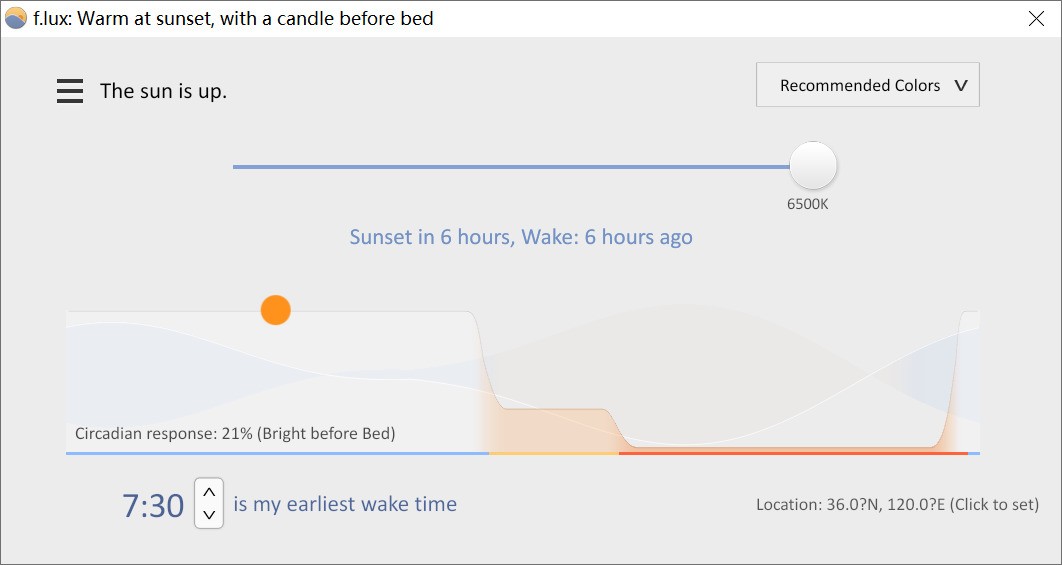Image resolution: width=1062 pixels, height=565 pixels.
Task: Open the hamburger menu icon
Action: coord(70,91)
